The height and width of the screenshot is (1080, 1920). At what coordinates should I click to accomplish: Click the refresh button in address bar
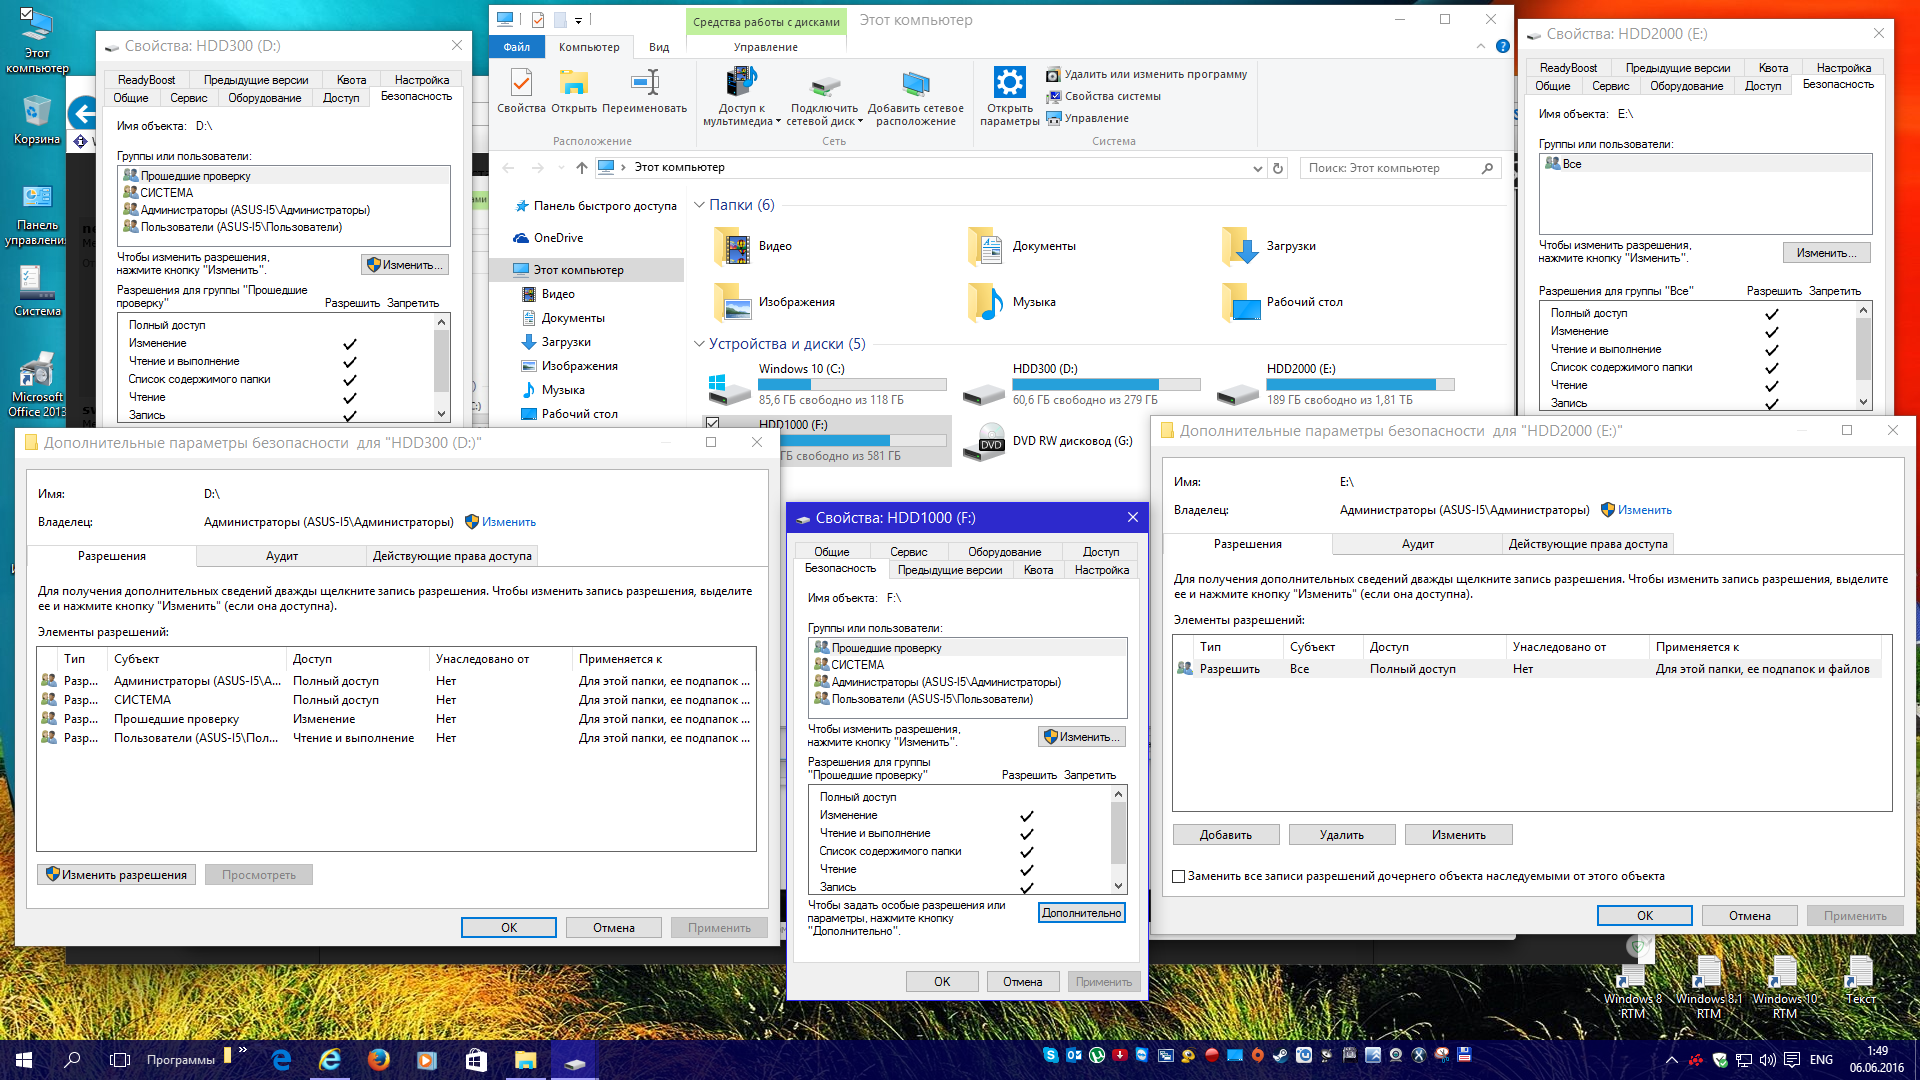(1277, 168)
